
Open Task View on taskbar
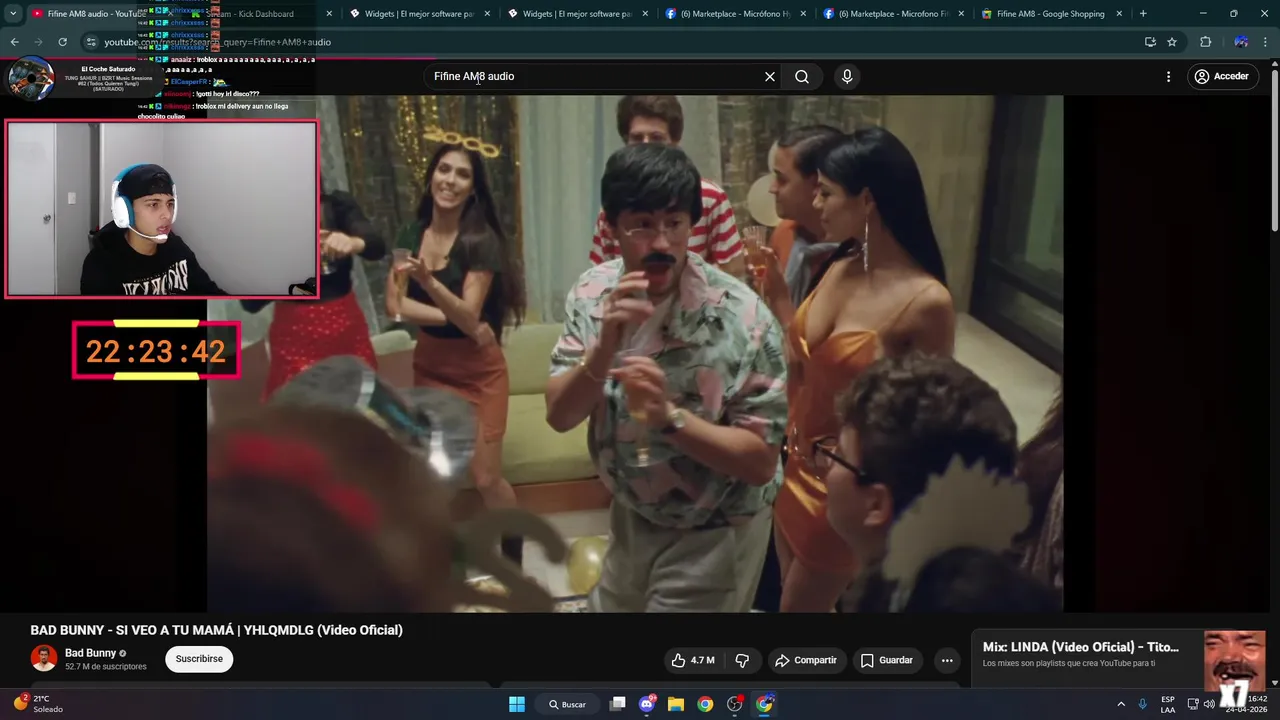click(618, 704)
